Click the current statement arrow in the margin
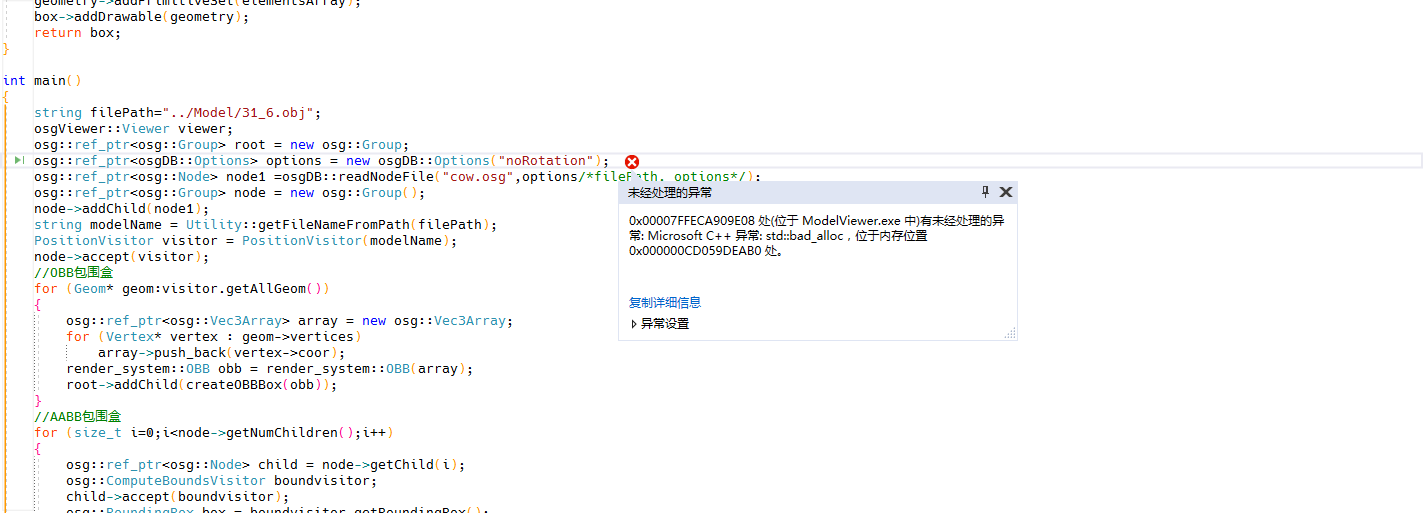Screen dimensions: 1423x513 tap(20, 160)
